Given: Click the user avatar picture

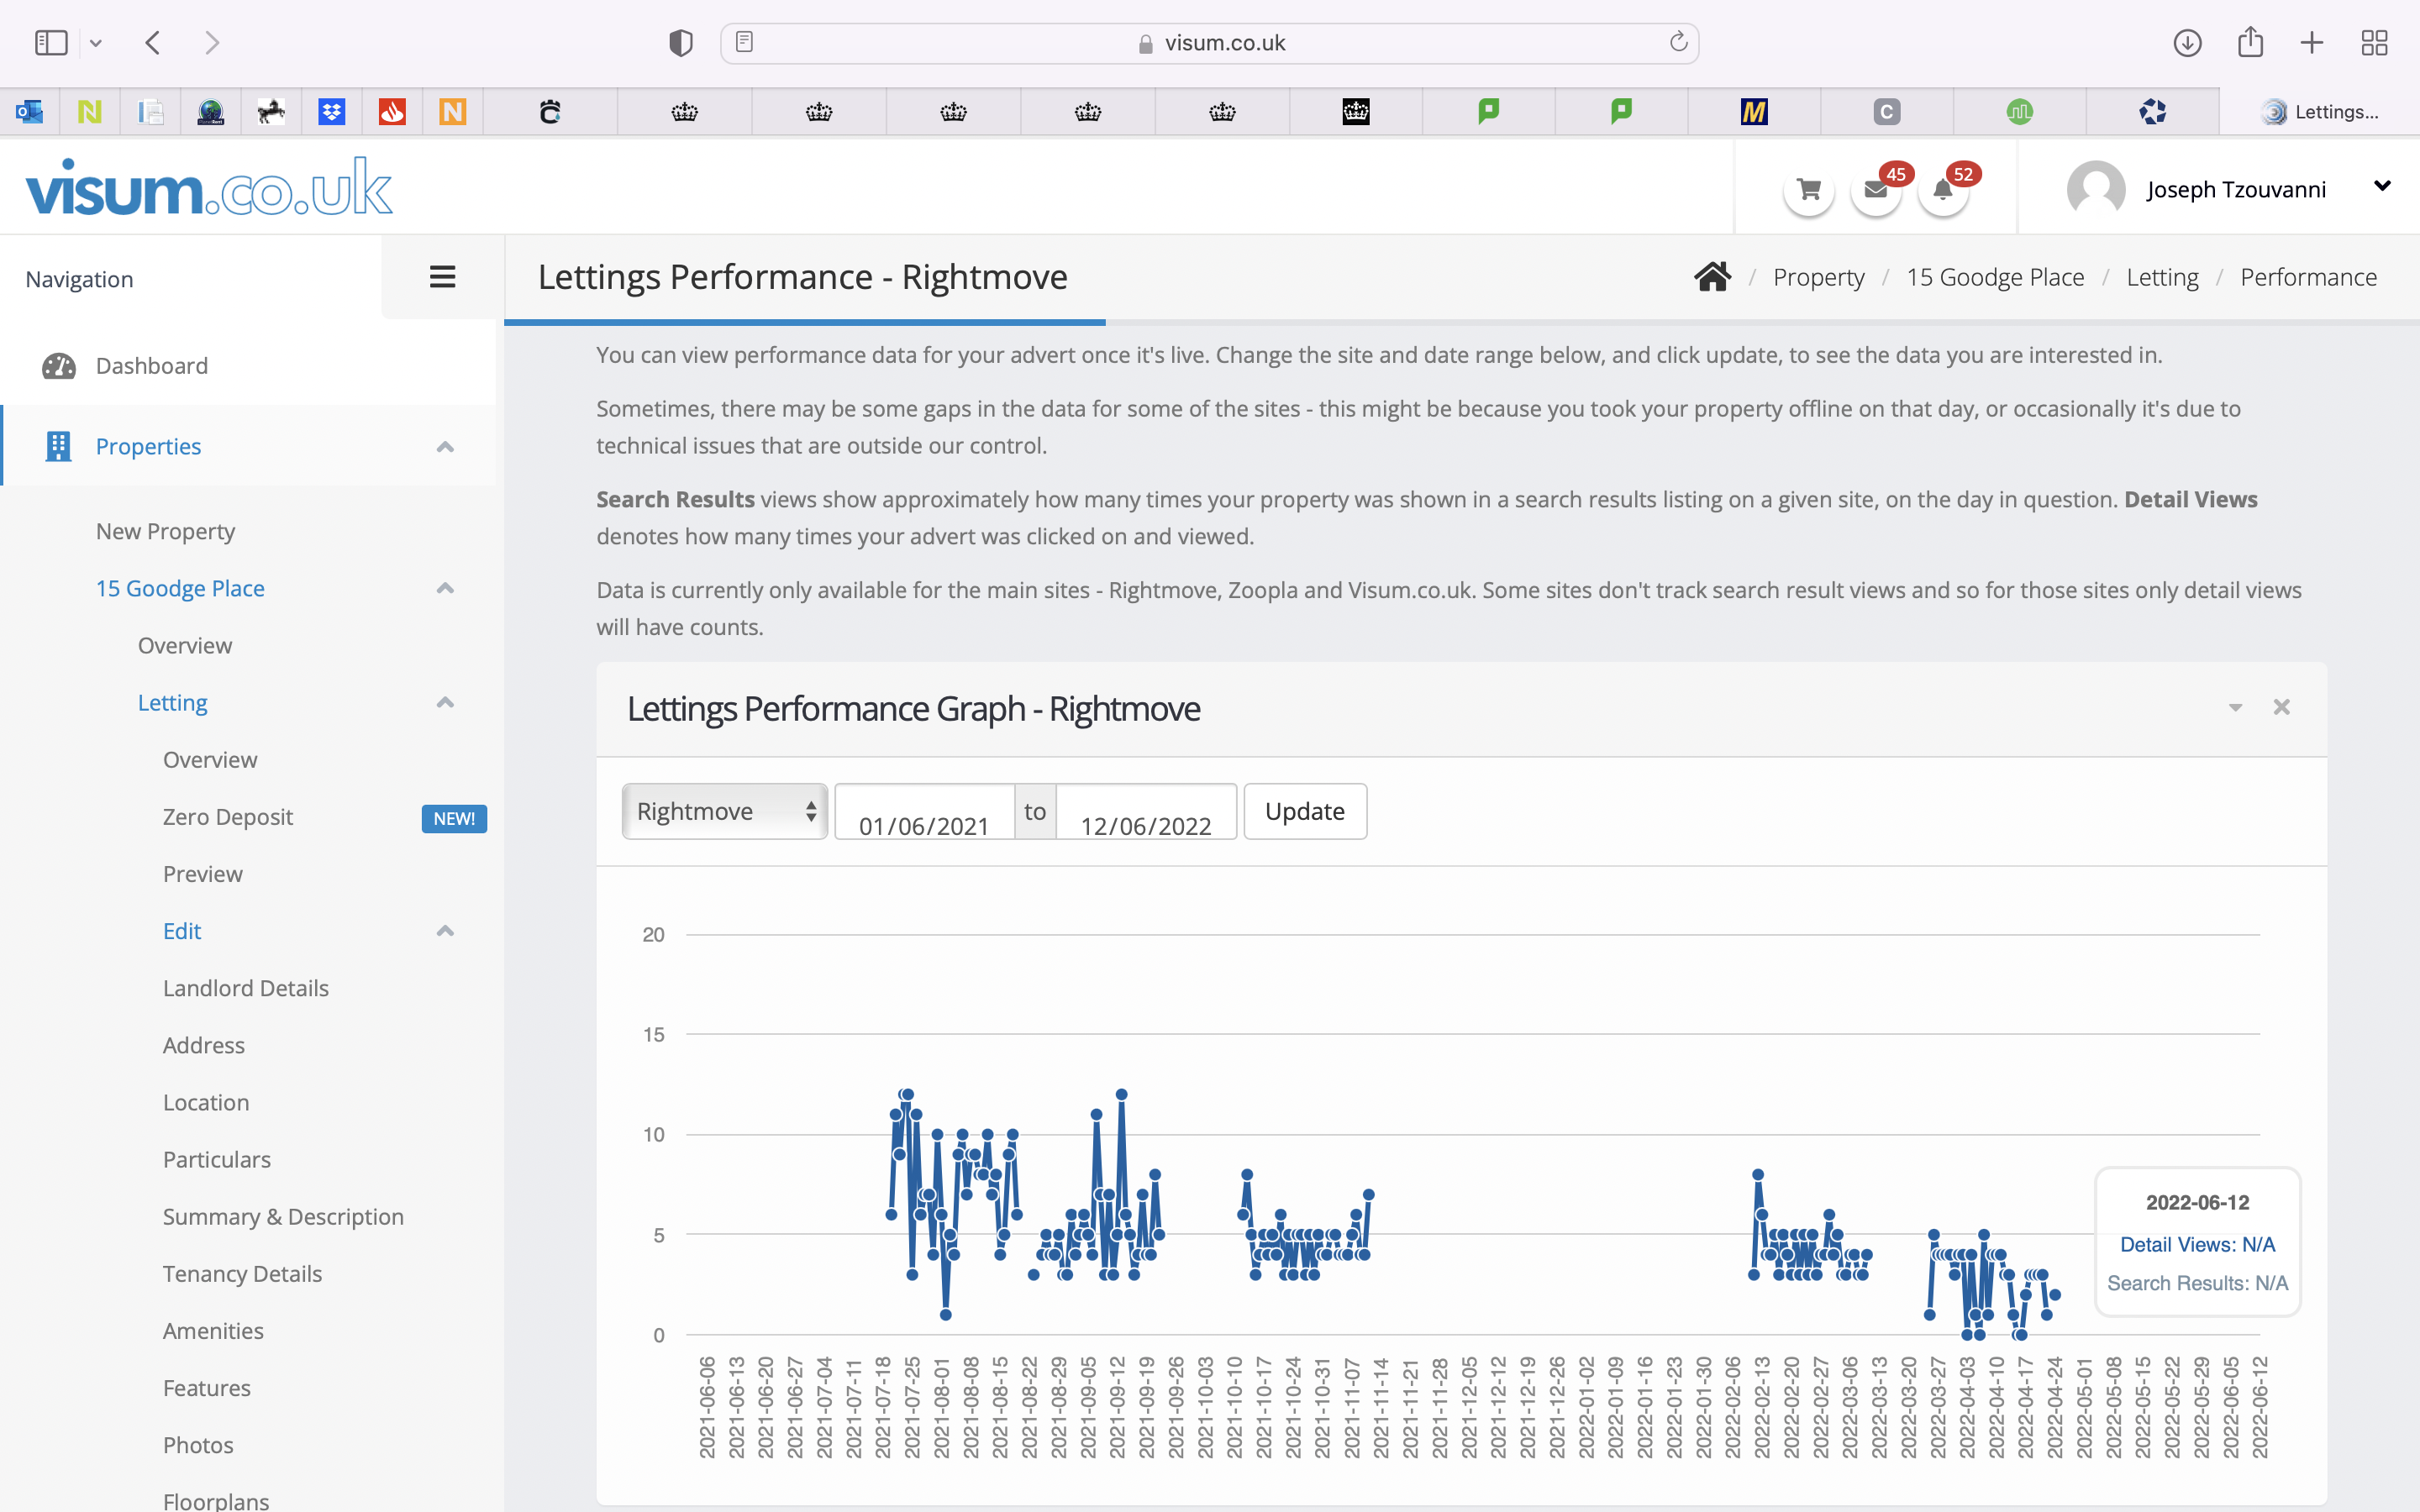Looking at the screenshot, I should tap(2096, 189).
